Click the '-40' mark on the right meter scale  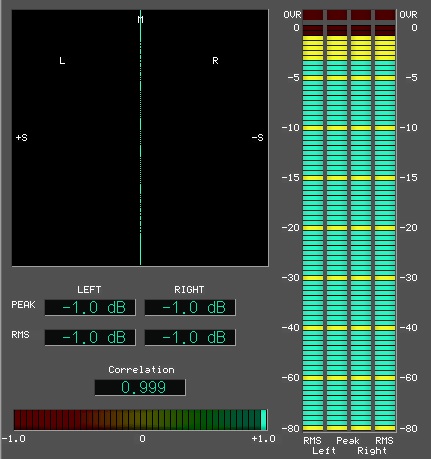408,328
